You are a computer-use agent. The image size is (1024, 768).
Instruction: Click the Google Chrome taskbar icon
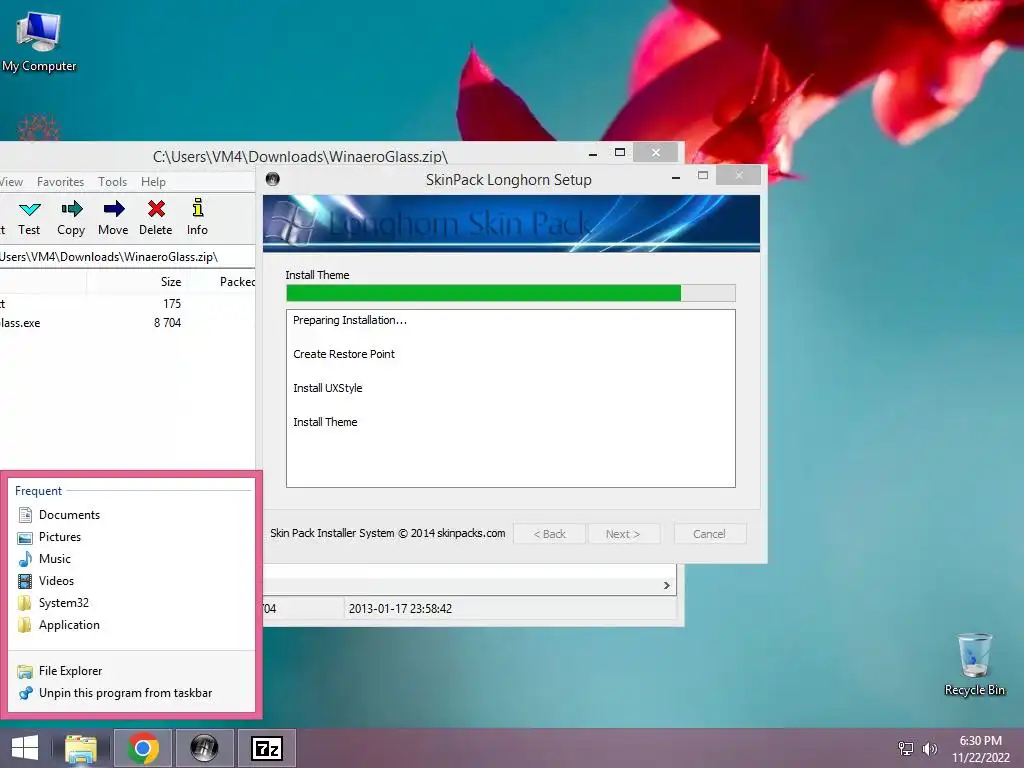pyautogui.click(x=143, y=748)
